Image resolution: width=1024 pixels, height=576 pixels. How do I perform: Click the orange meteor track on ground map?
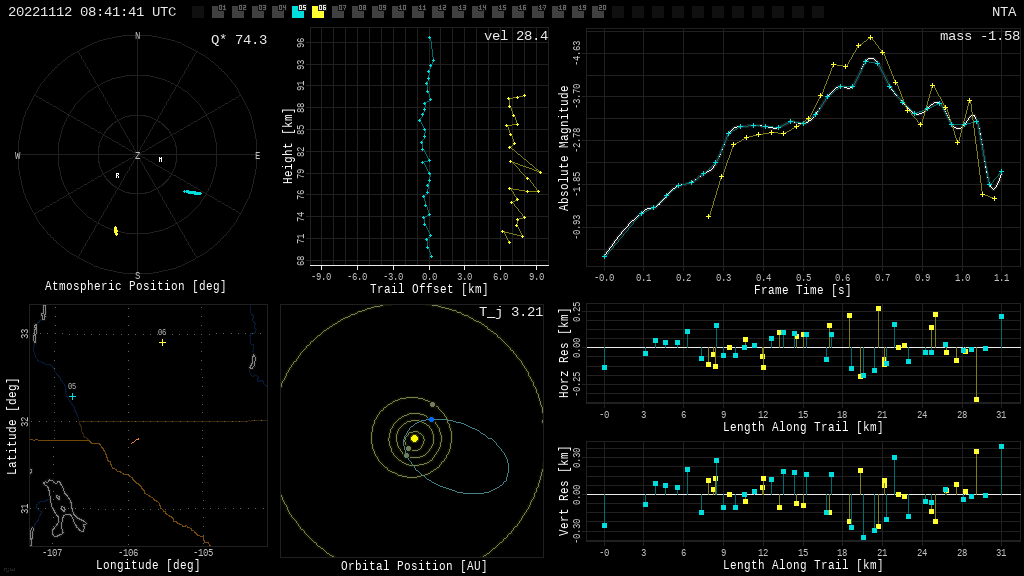tap(134, 440)
